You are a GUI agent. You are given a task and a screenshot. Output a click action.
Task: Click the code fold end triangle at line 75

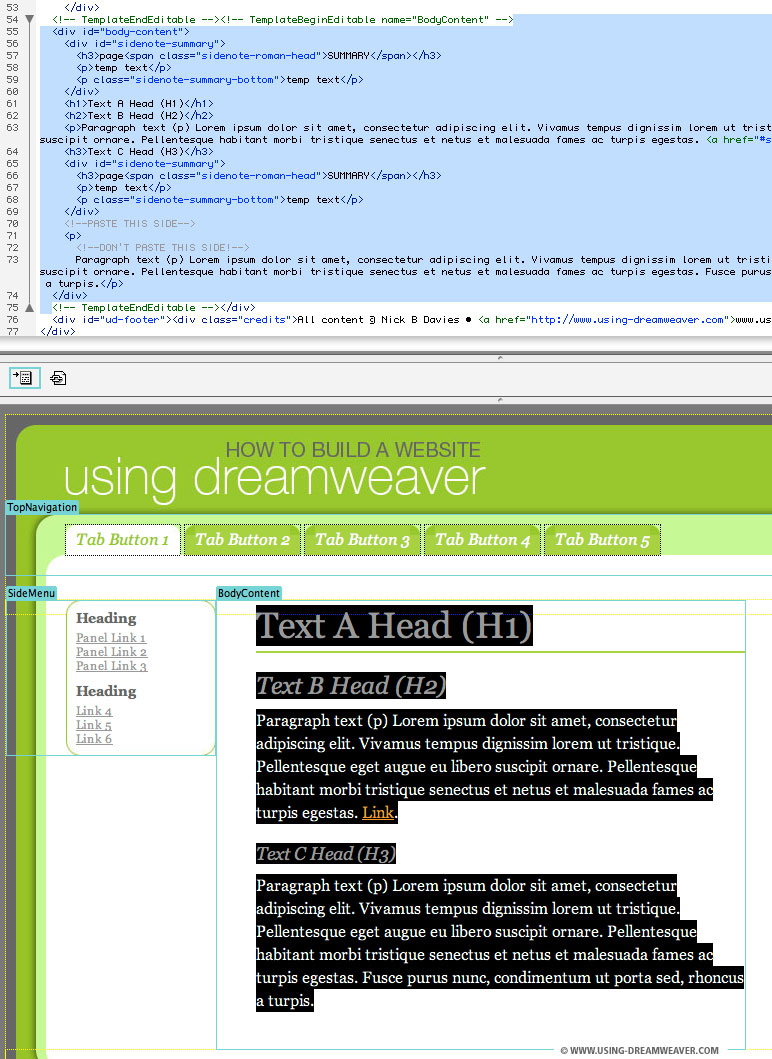(x=29, y=307)
